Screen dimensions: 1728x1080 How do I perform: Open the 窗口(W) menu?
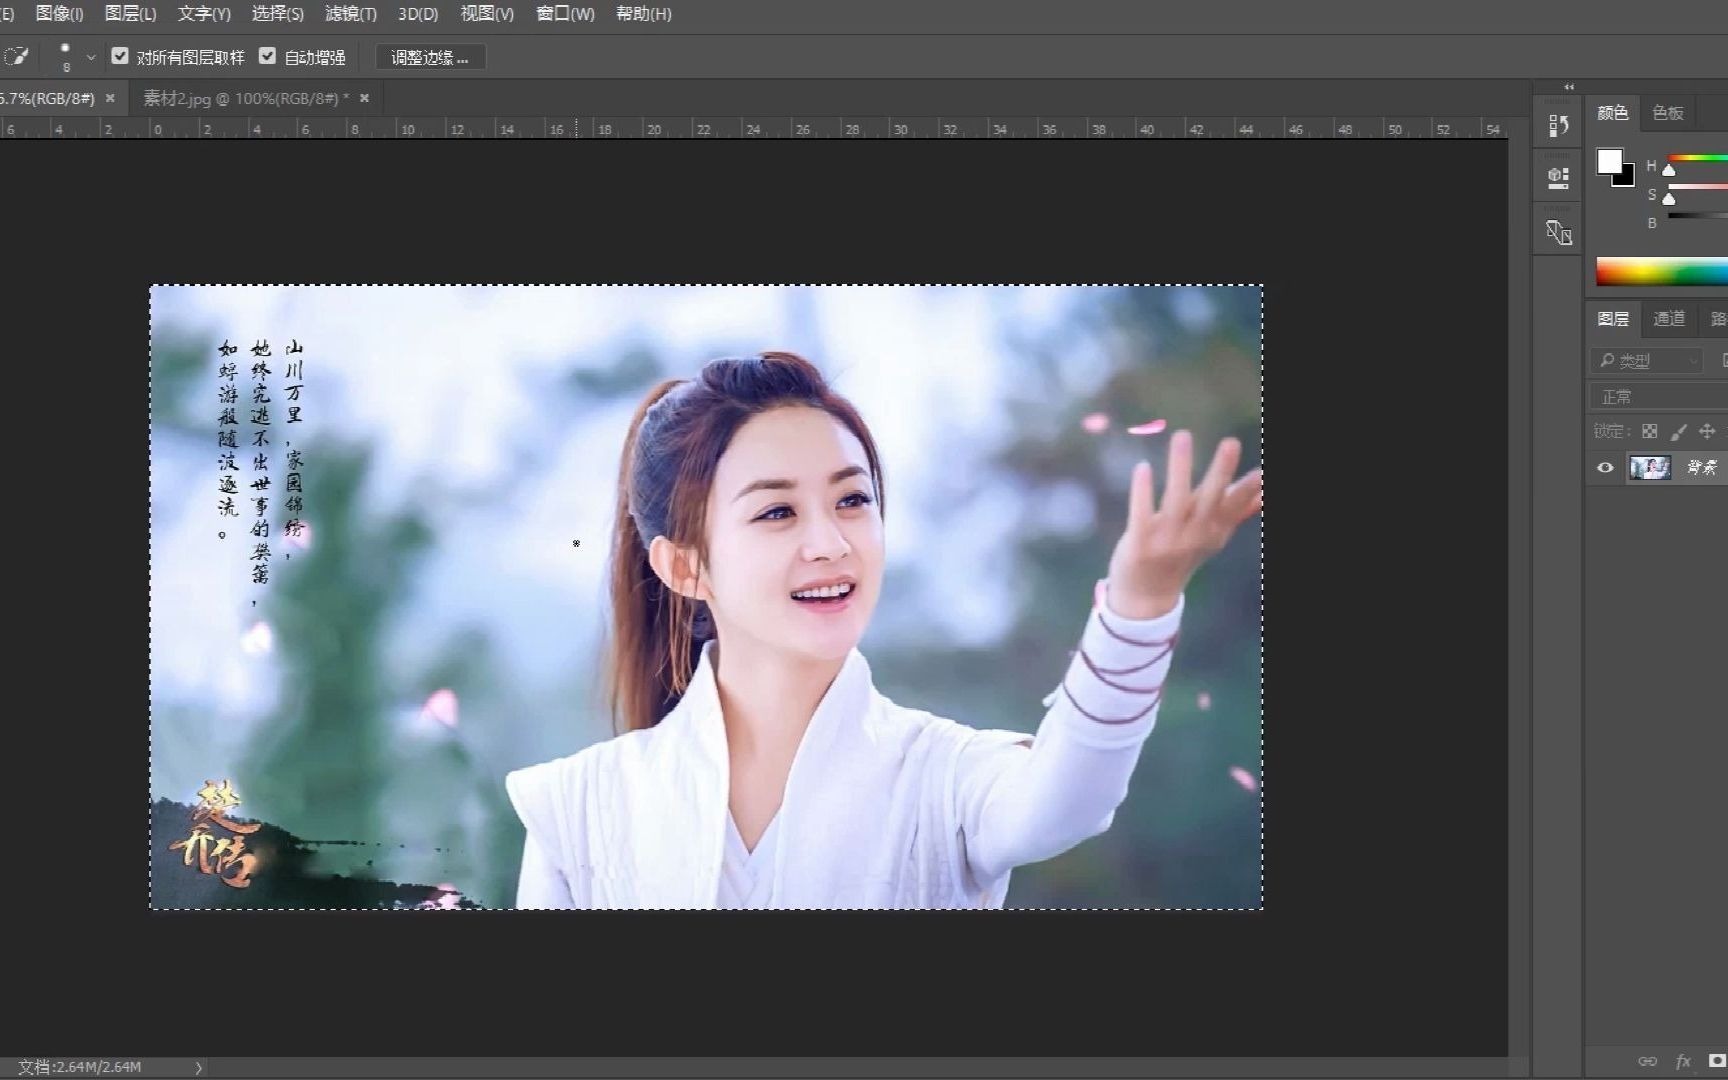(x=565, y=14)
